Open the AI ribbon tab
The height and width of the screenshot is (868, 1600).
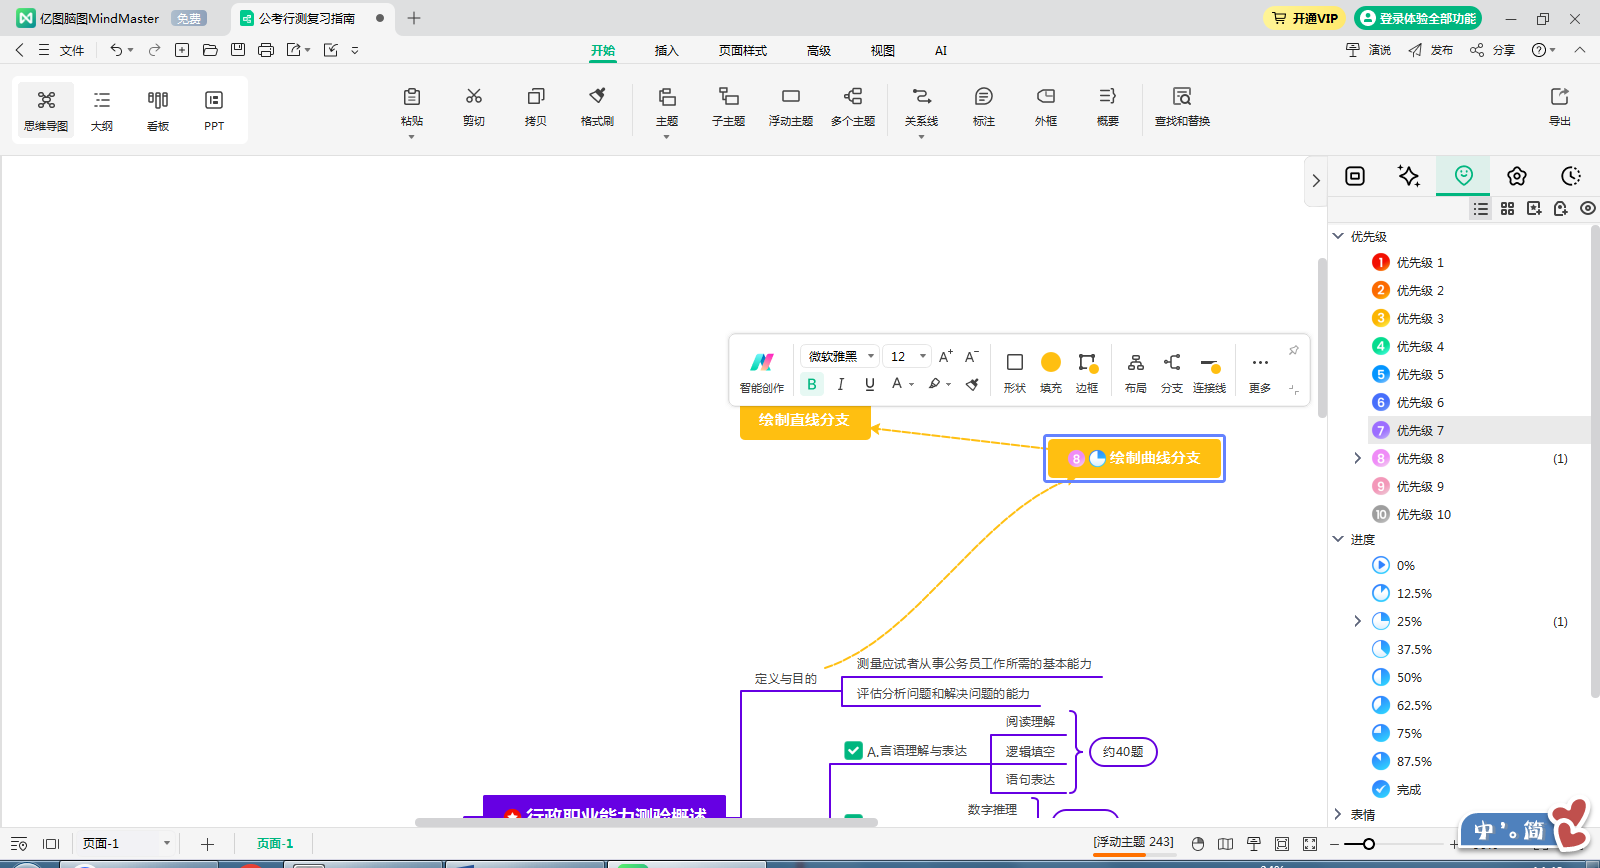pos(941,50)
